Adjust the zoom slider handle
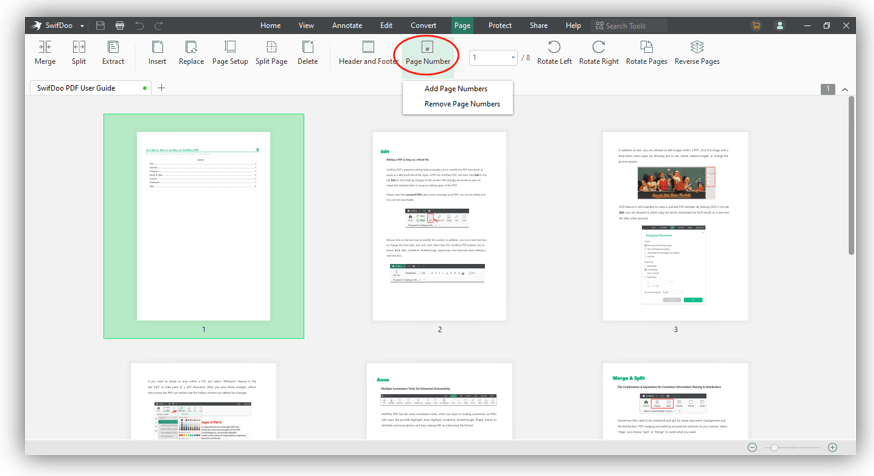Screen dimensions: 874x476 (x=774, y=448)
